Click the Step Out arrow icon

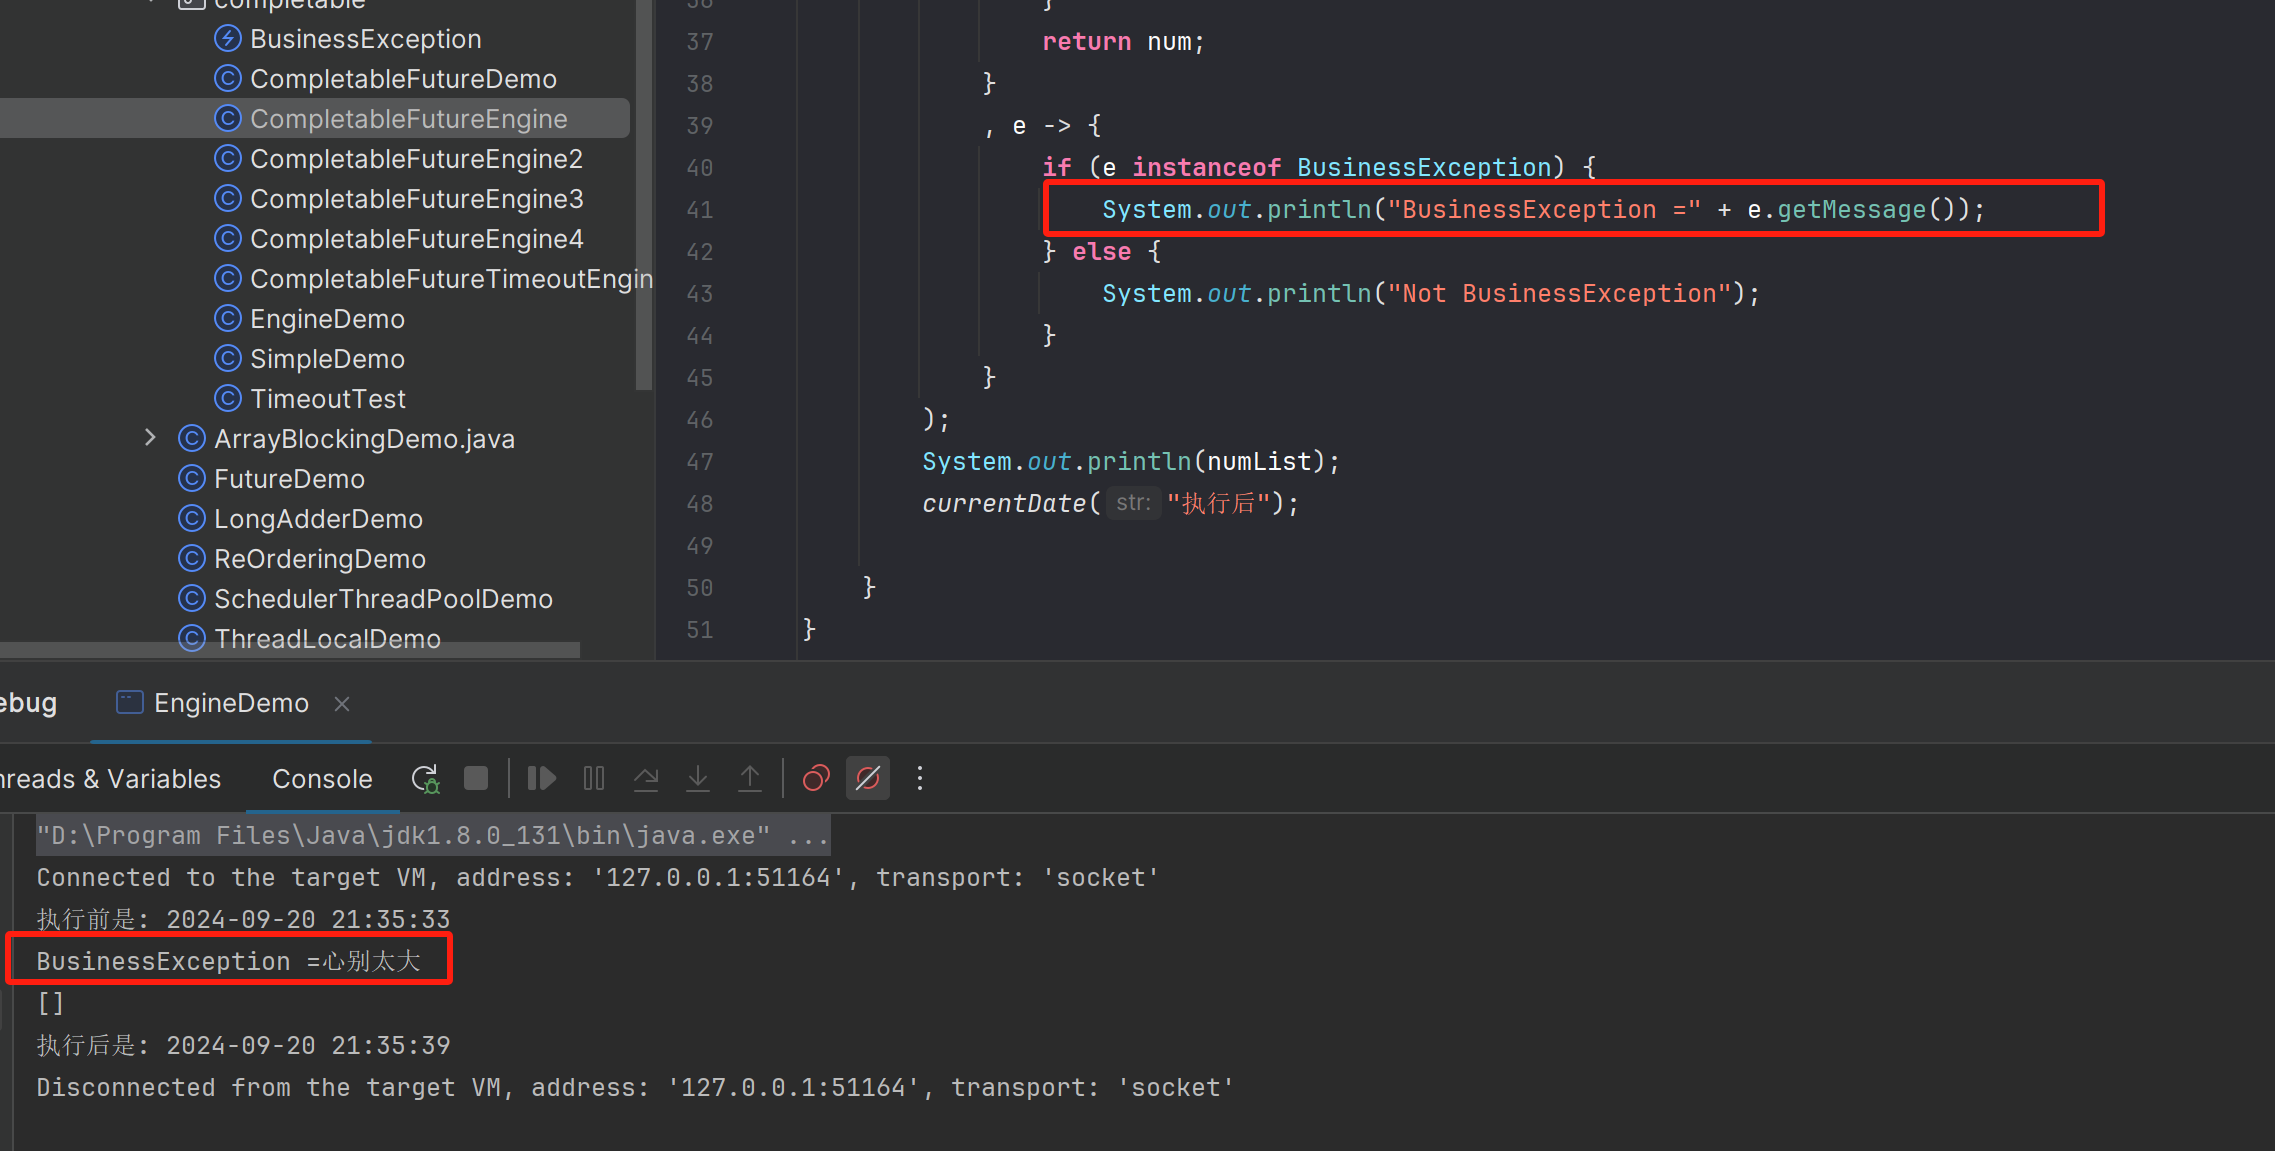(x=750, y=778)
